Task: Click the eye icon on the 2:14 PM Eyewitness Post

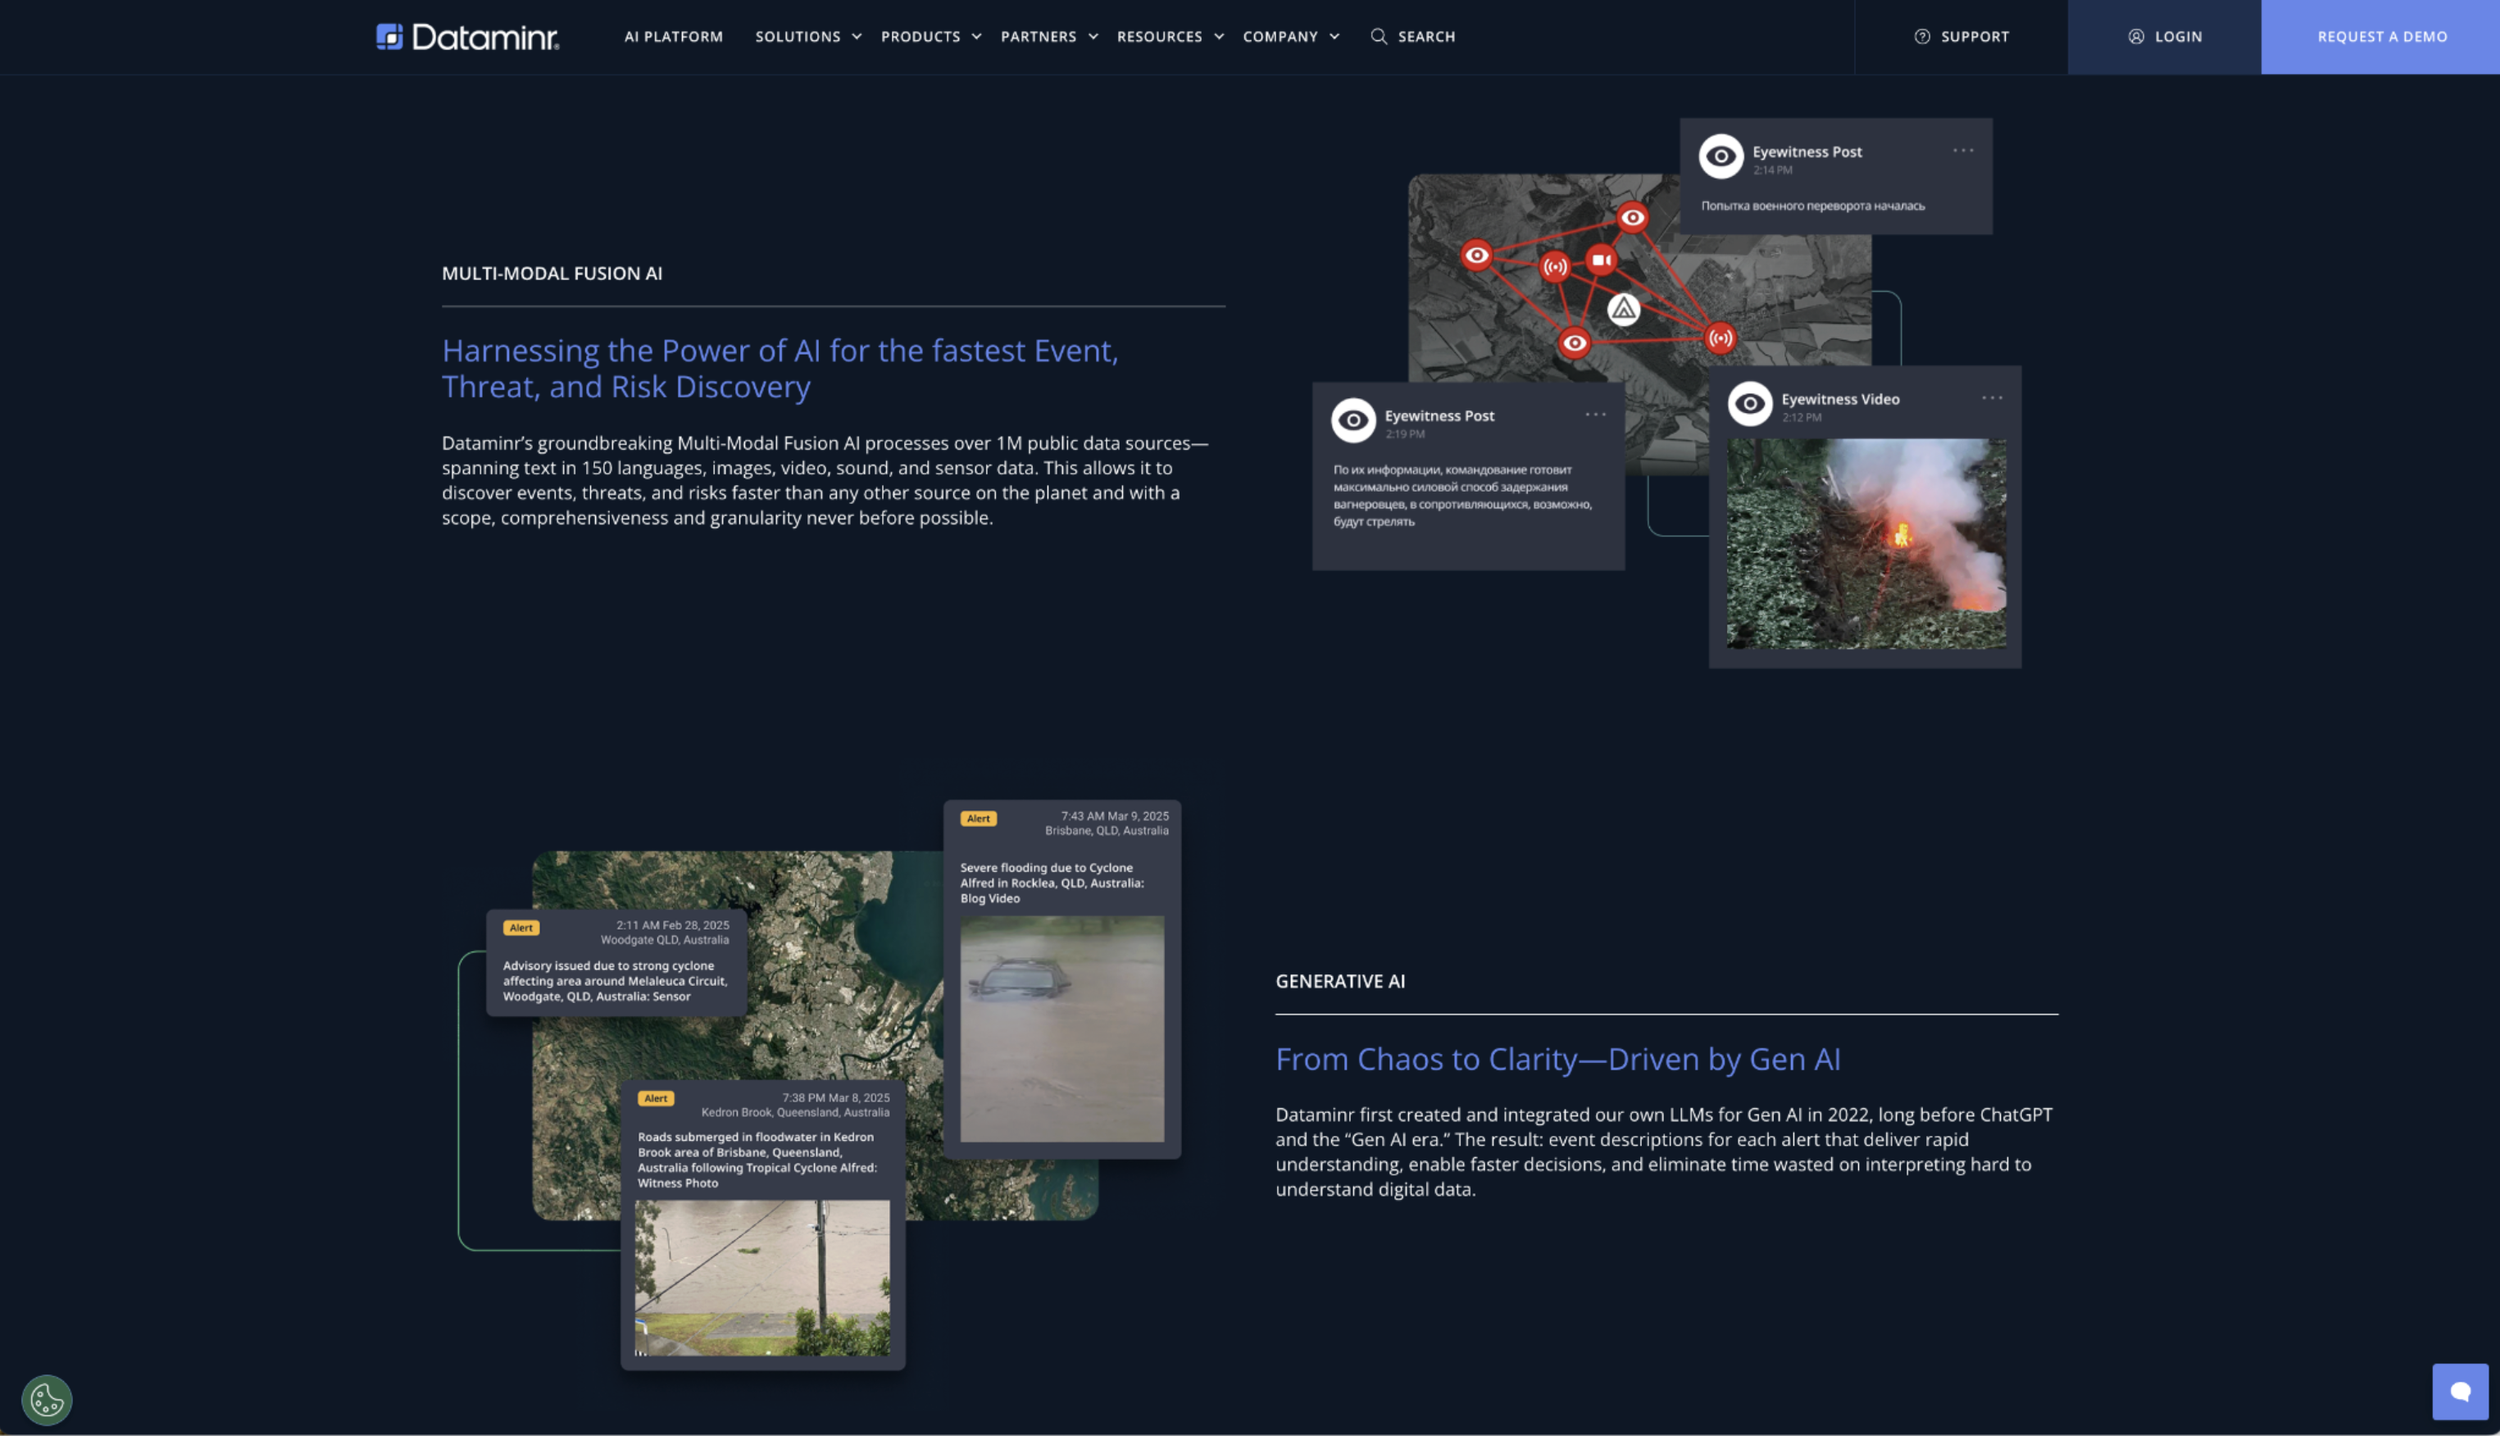Action: pyautogui.click(x=1720, y=156)
